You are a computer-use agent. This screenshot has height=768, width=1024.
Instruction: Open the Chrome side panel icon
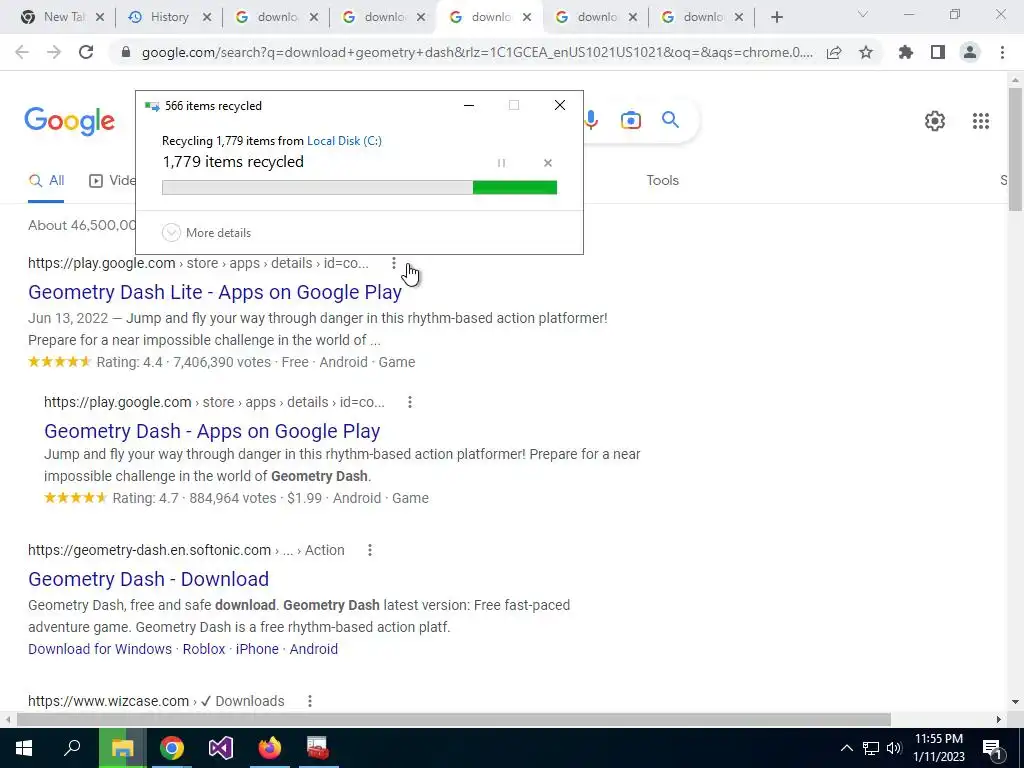point(938,52)
